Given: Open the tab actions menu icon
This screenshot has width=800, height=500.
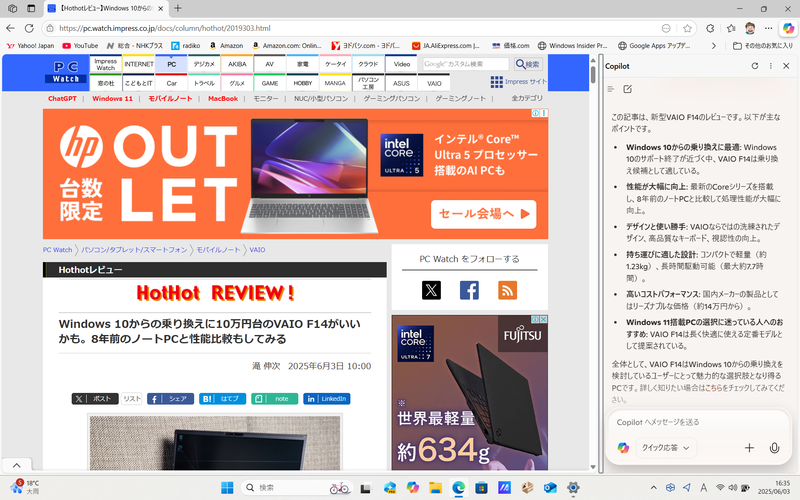Looking at the screenshot, I should tap(31, 8).
